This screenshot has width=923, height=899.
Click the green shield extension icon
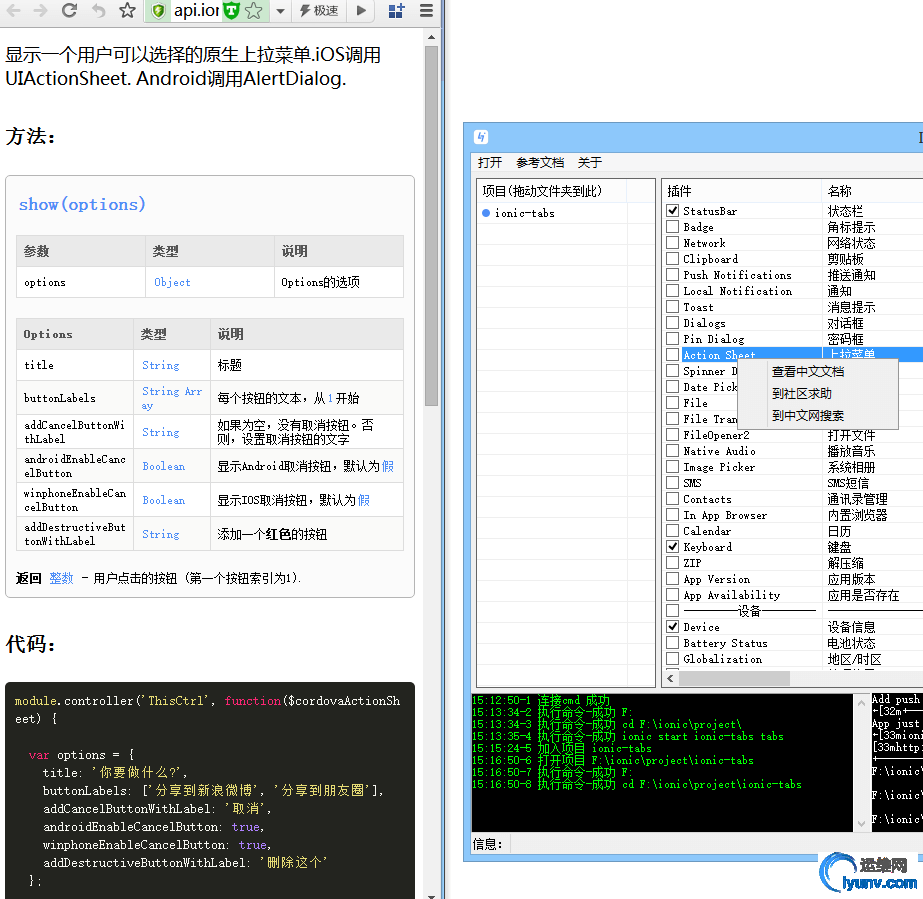[159, 11]
